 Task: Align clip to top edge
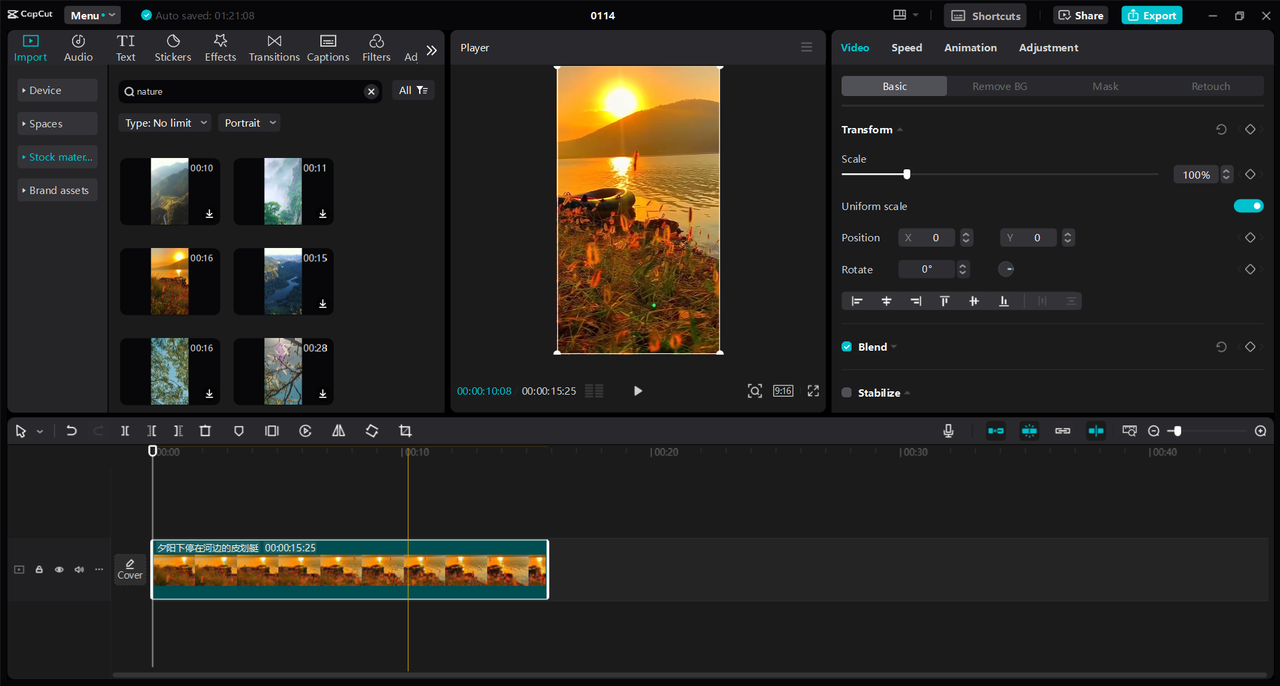(x=944, y=301)
